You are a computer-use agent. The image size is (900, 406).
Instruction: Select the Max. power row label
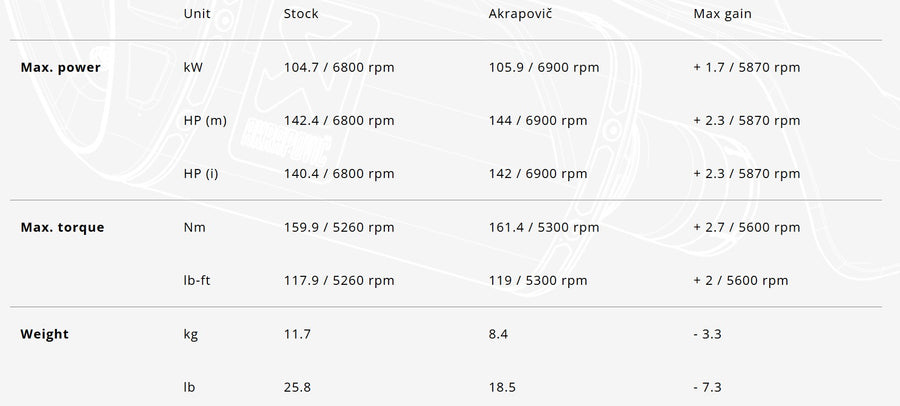click(x=60, y=67)
